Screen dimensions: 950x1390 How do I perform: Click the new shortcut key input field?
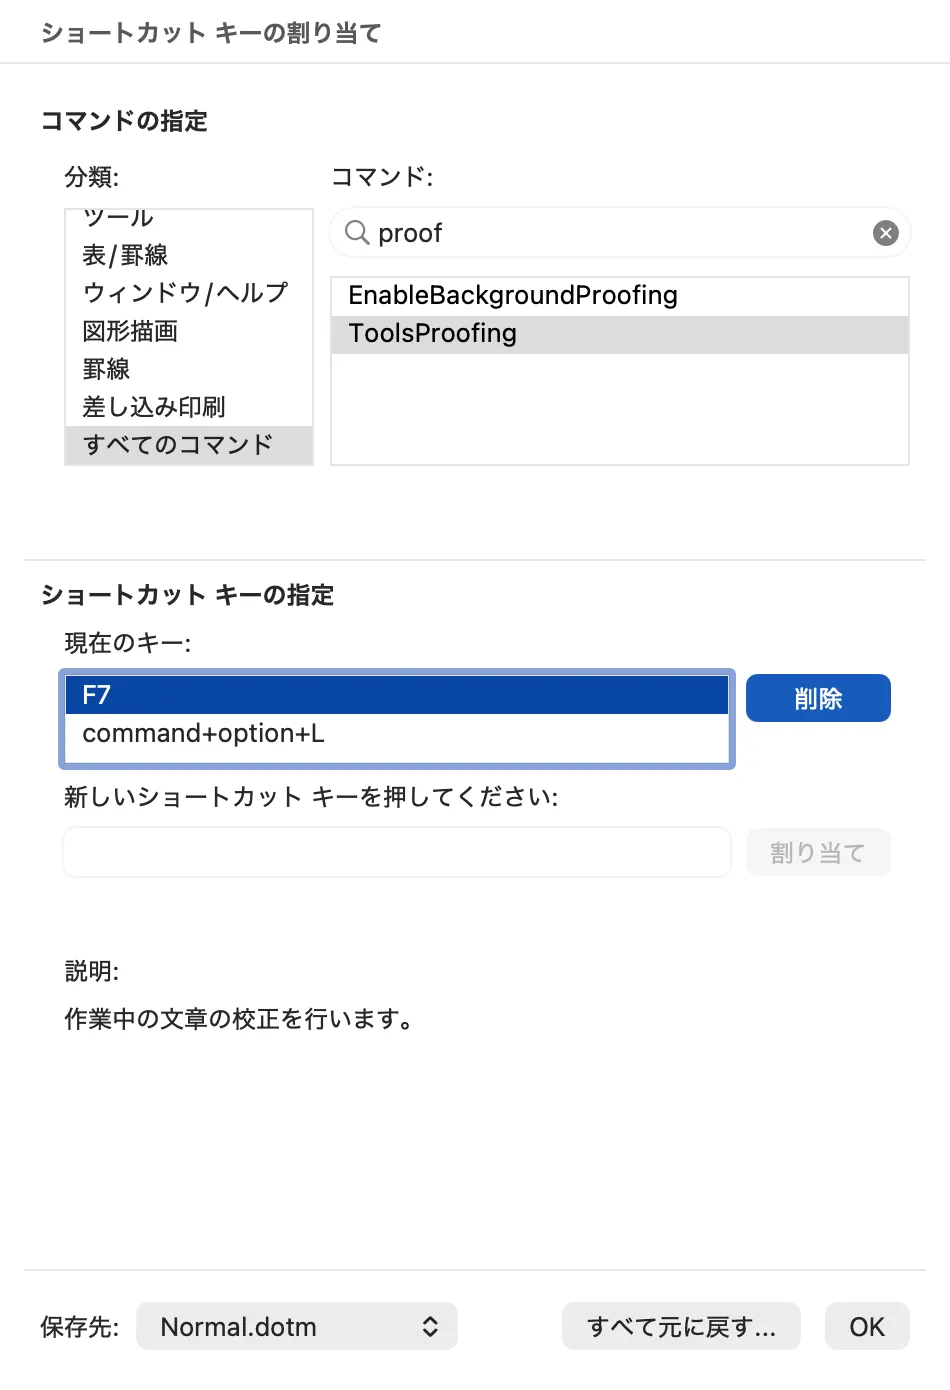pos(397,852)
